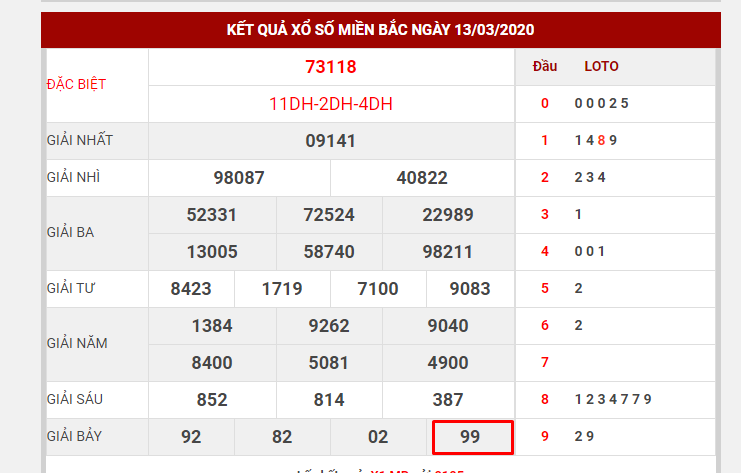Click the results title dated 13/03/2020
Image resolution: width=741 pixels, height=473 pixels.
click(380, 29)
